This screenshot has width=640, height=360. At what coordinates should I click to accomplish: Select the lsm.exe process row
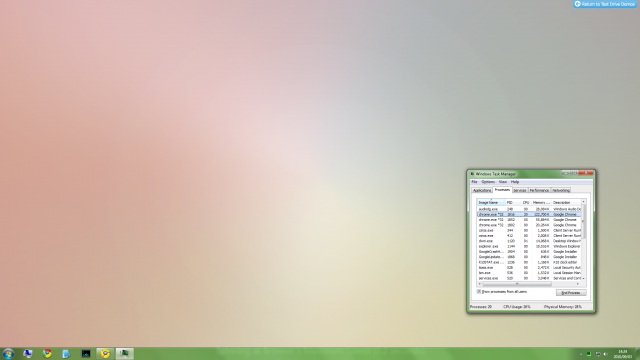point(529,273)
